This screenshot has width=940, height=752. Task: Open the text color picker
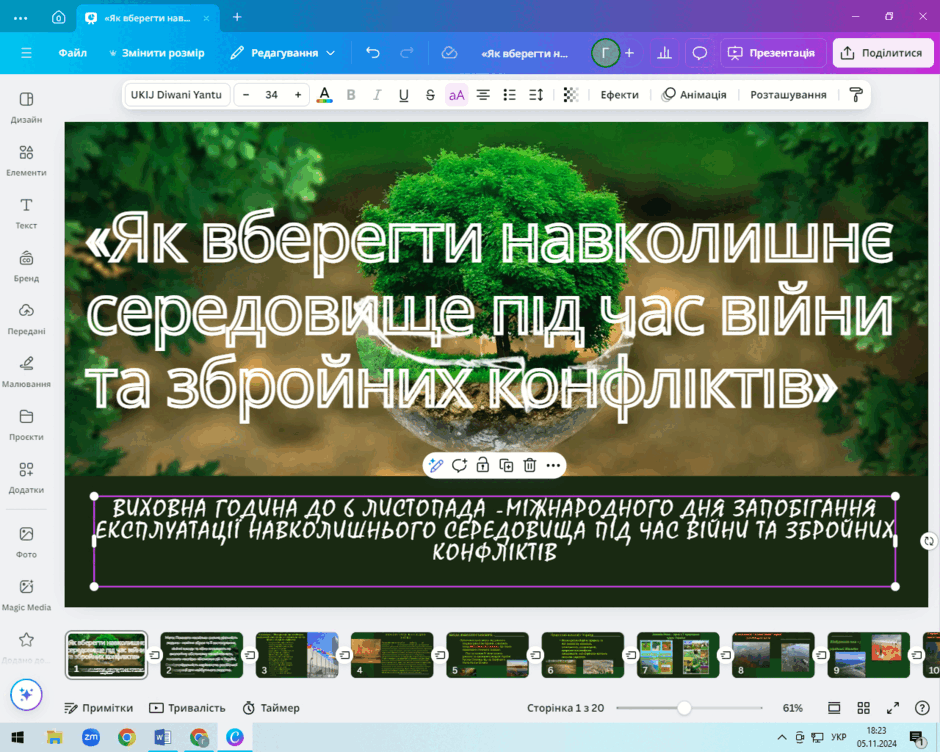324,95
